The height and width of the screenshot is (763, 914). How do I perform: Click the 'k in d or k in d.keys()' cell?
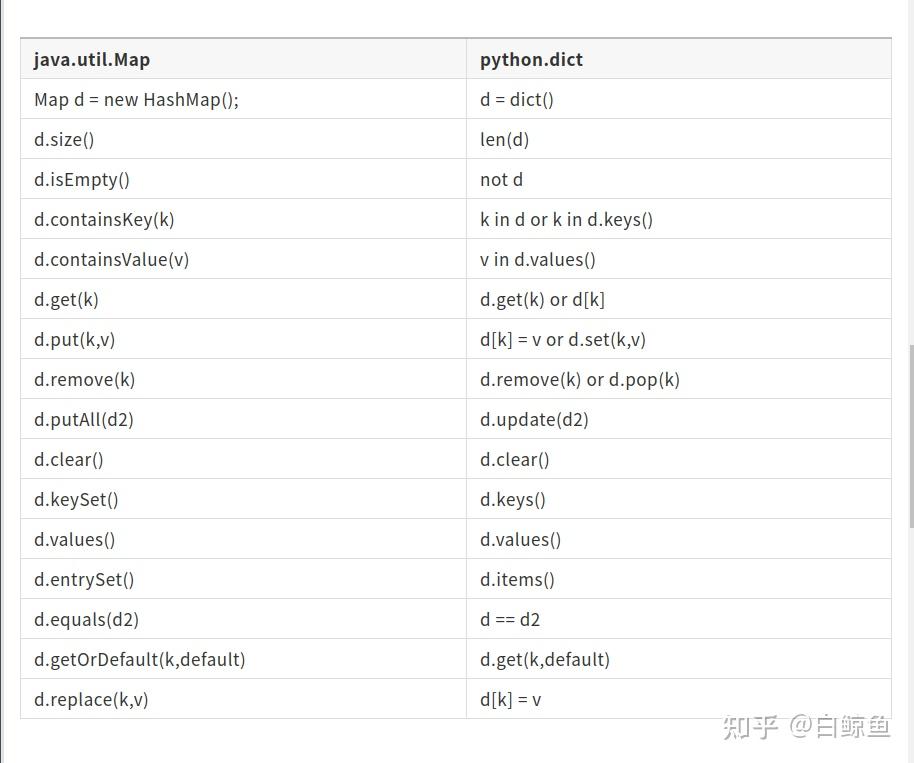[x=679, y=219]
